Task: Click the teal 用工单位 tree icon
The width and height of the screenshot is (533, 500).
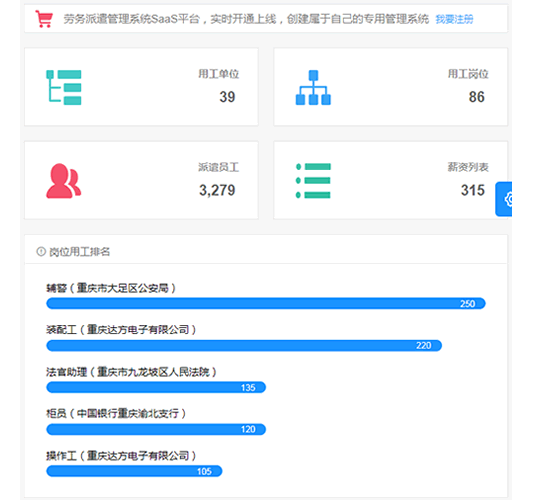Action: (64, 87)
